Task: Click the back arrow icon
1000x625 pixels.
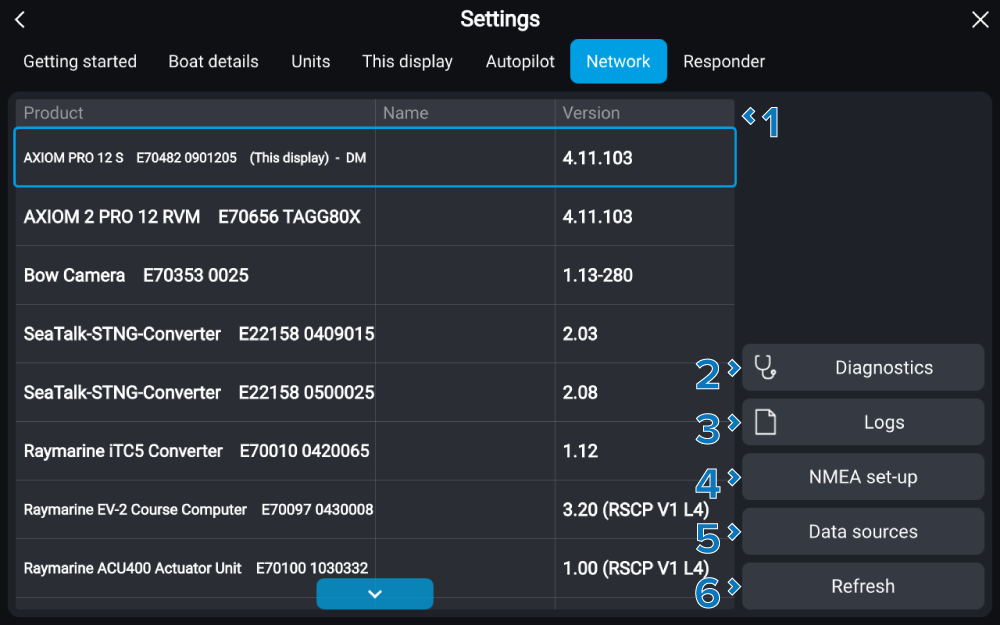Action: tap(20, 20)
